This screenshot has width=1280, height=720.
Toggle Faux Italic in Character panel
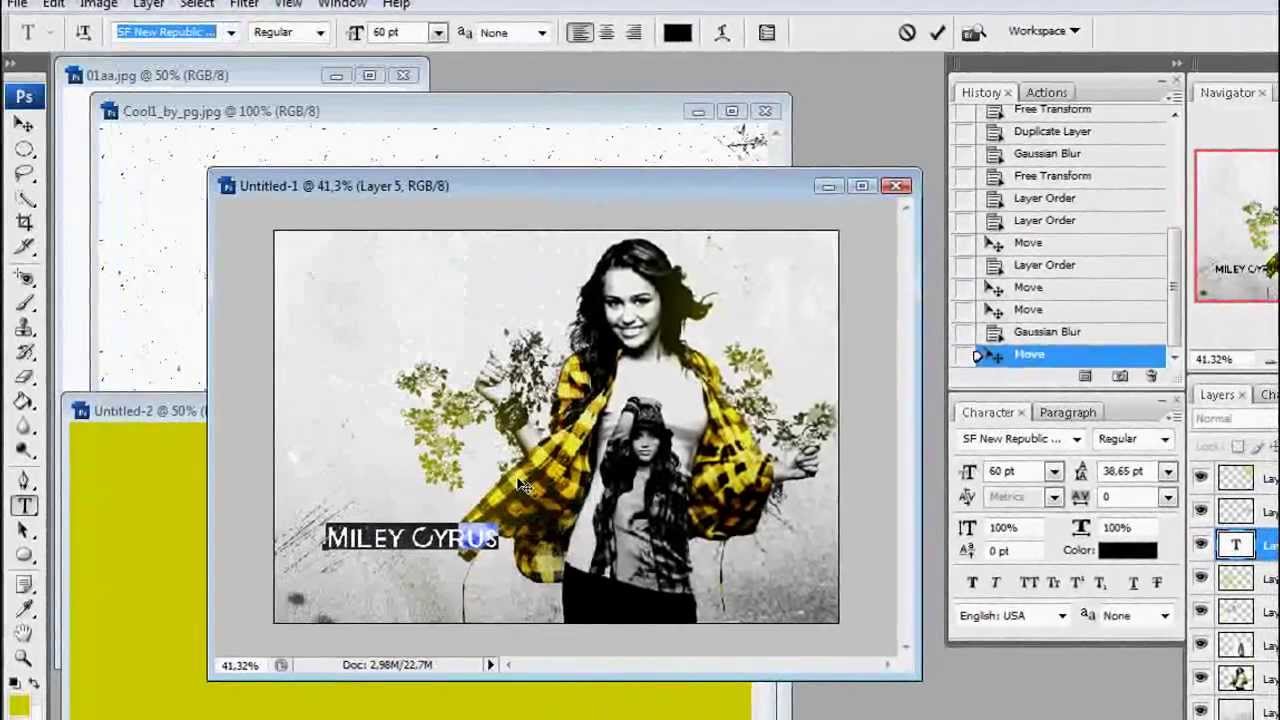(996, 582)
